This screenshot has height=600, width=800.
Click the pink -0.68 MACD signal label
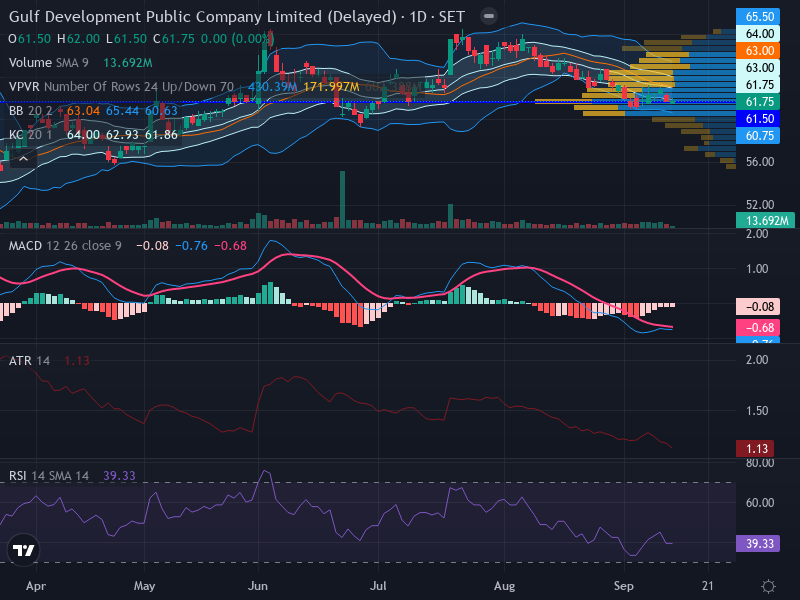pos(758,328)
